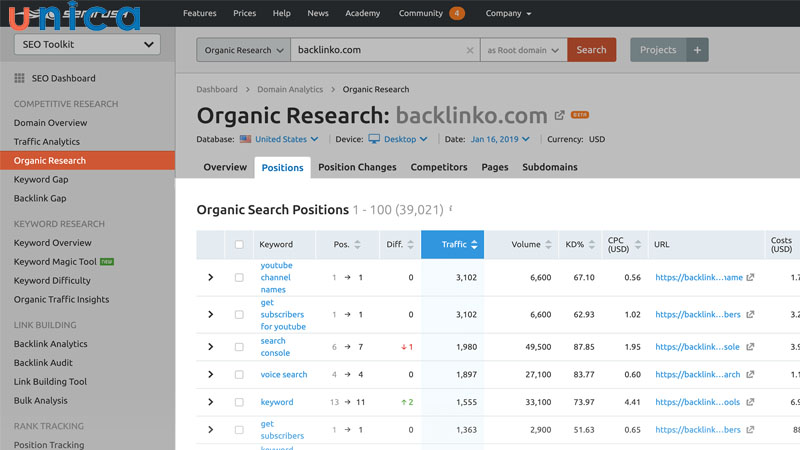Open external link icon for search console URL
Screen dimensions: 800x450
[750, 346]
